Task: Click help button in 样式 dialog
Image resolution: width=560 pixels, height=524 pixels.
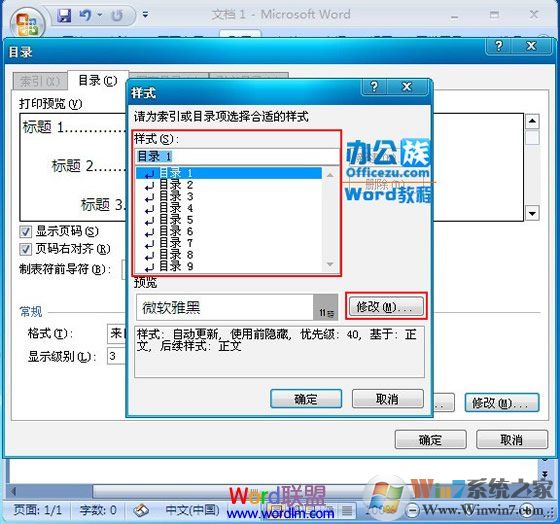Action: (374, 87)
